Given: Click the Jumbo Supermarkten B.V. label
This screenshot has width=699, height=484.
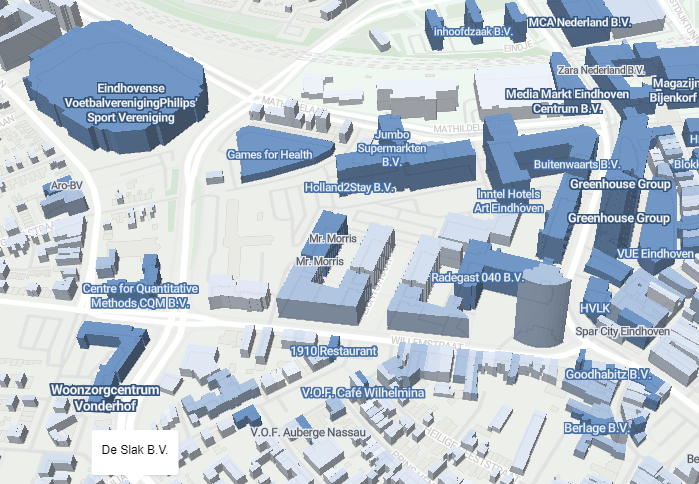Looking at the screenshot, I should pyautogui.click(x=392, y=148).
